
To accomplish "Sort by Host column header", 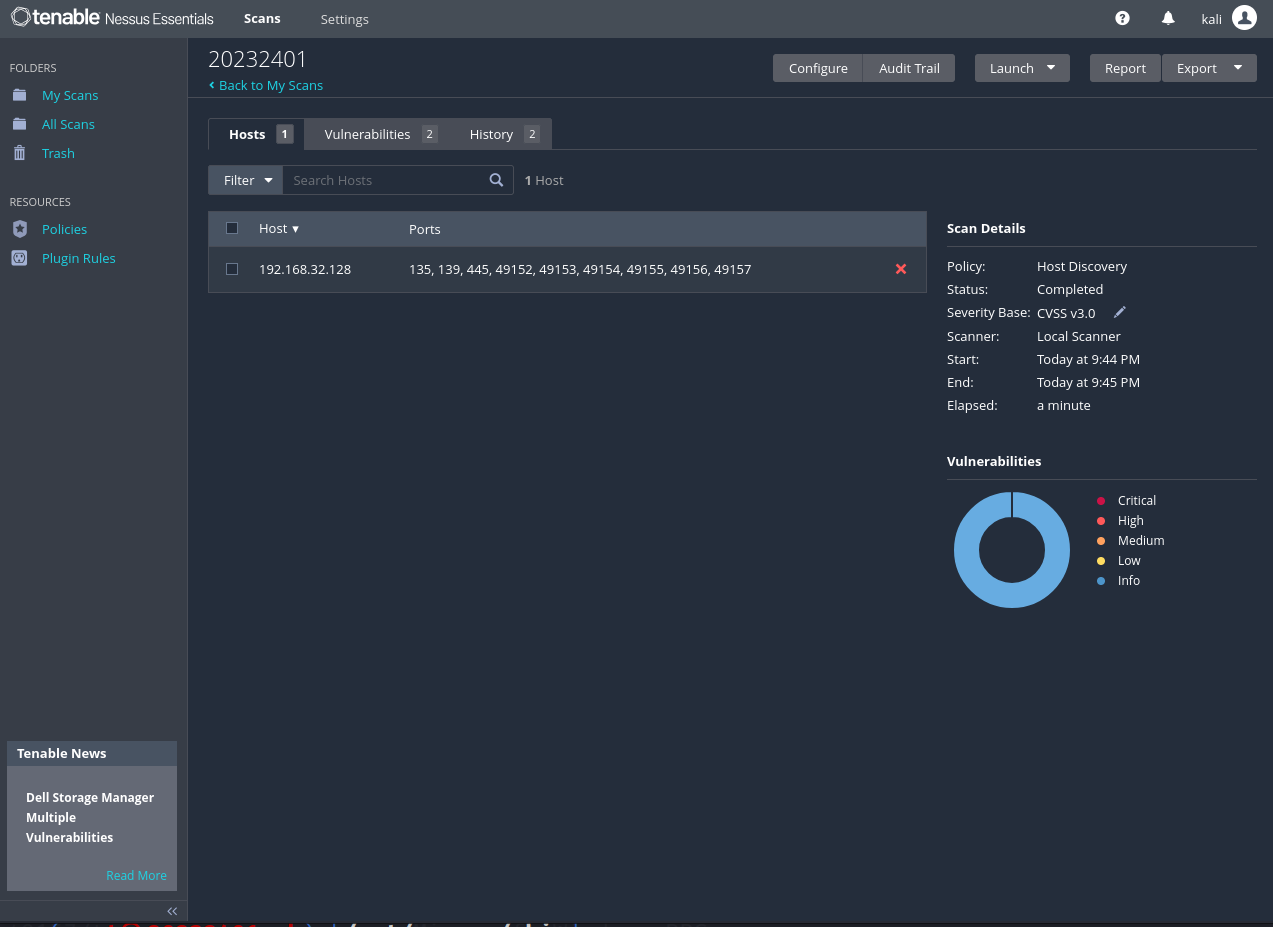I will click(x=279, y=228).
